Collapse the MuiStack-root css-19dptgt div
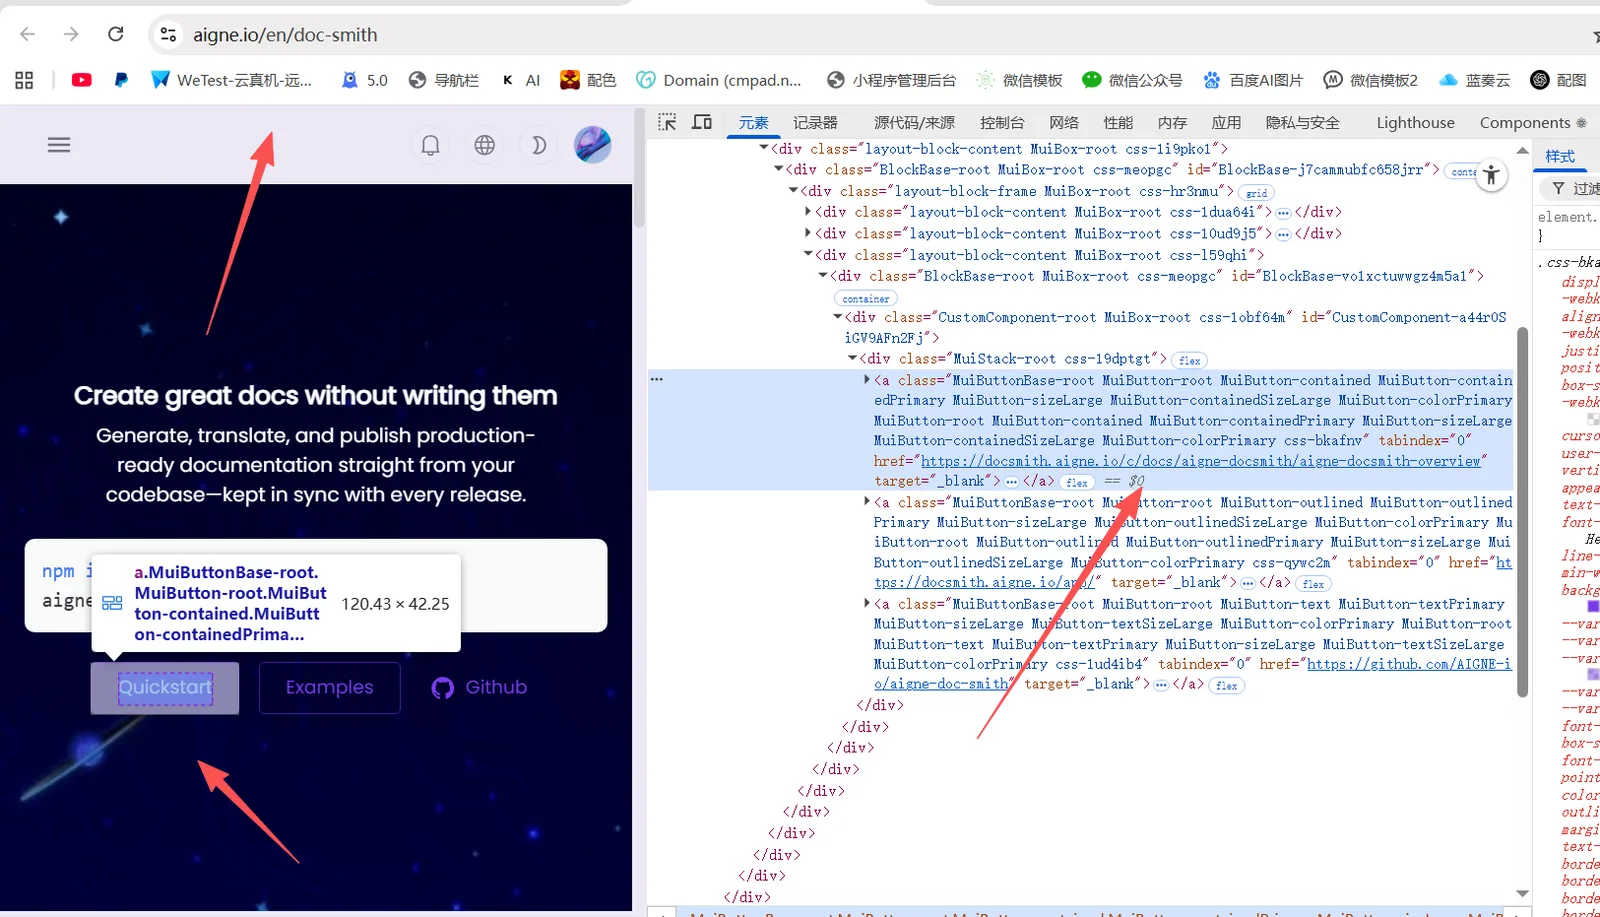 pos(853,358)
